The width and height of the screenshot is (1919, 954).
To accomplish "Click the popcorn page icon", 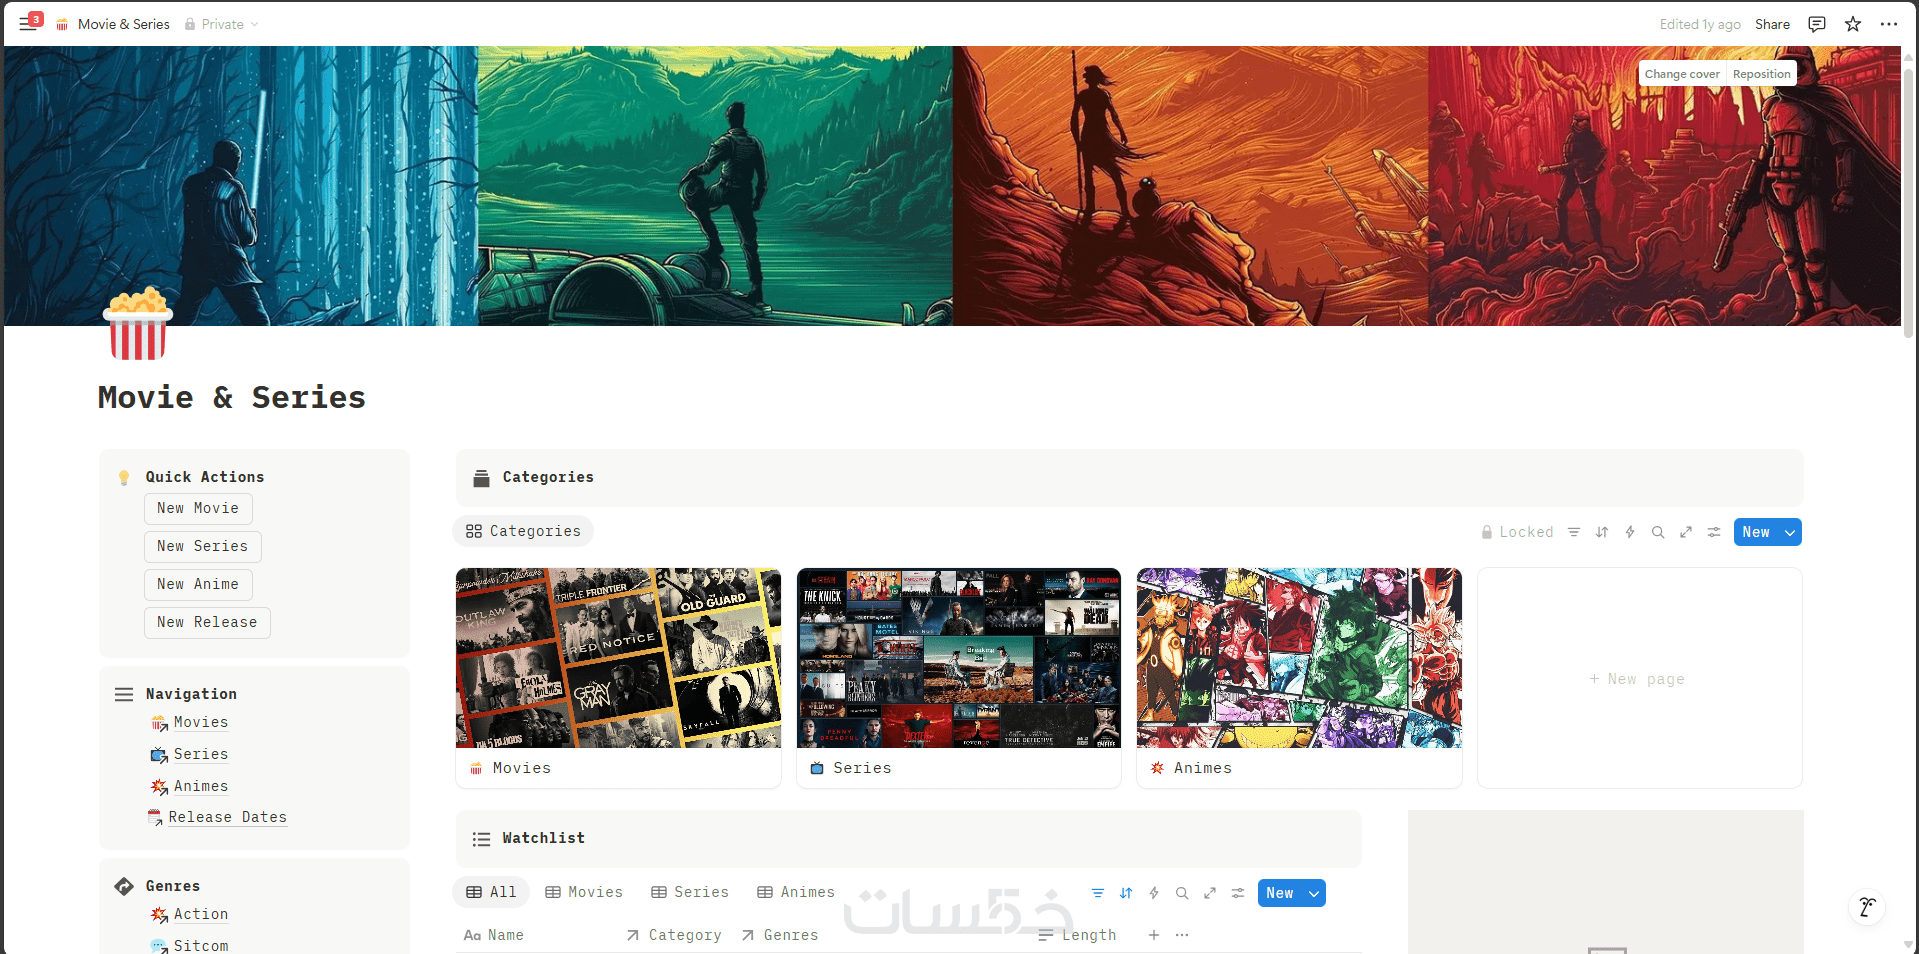I will pyautogui.click(x=138, y=323).
